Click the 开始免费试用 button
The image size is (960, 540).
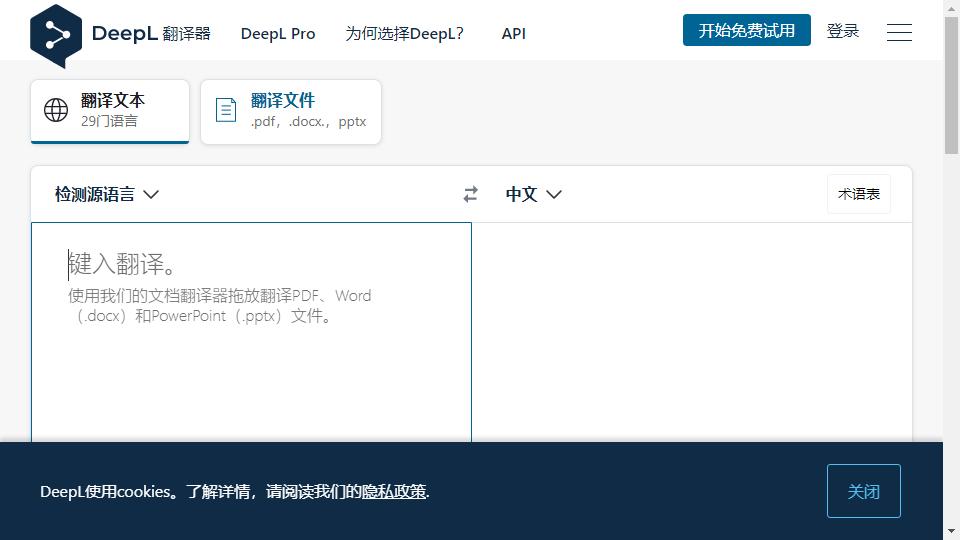pos(746,30)
